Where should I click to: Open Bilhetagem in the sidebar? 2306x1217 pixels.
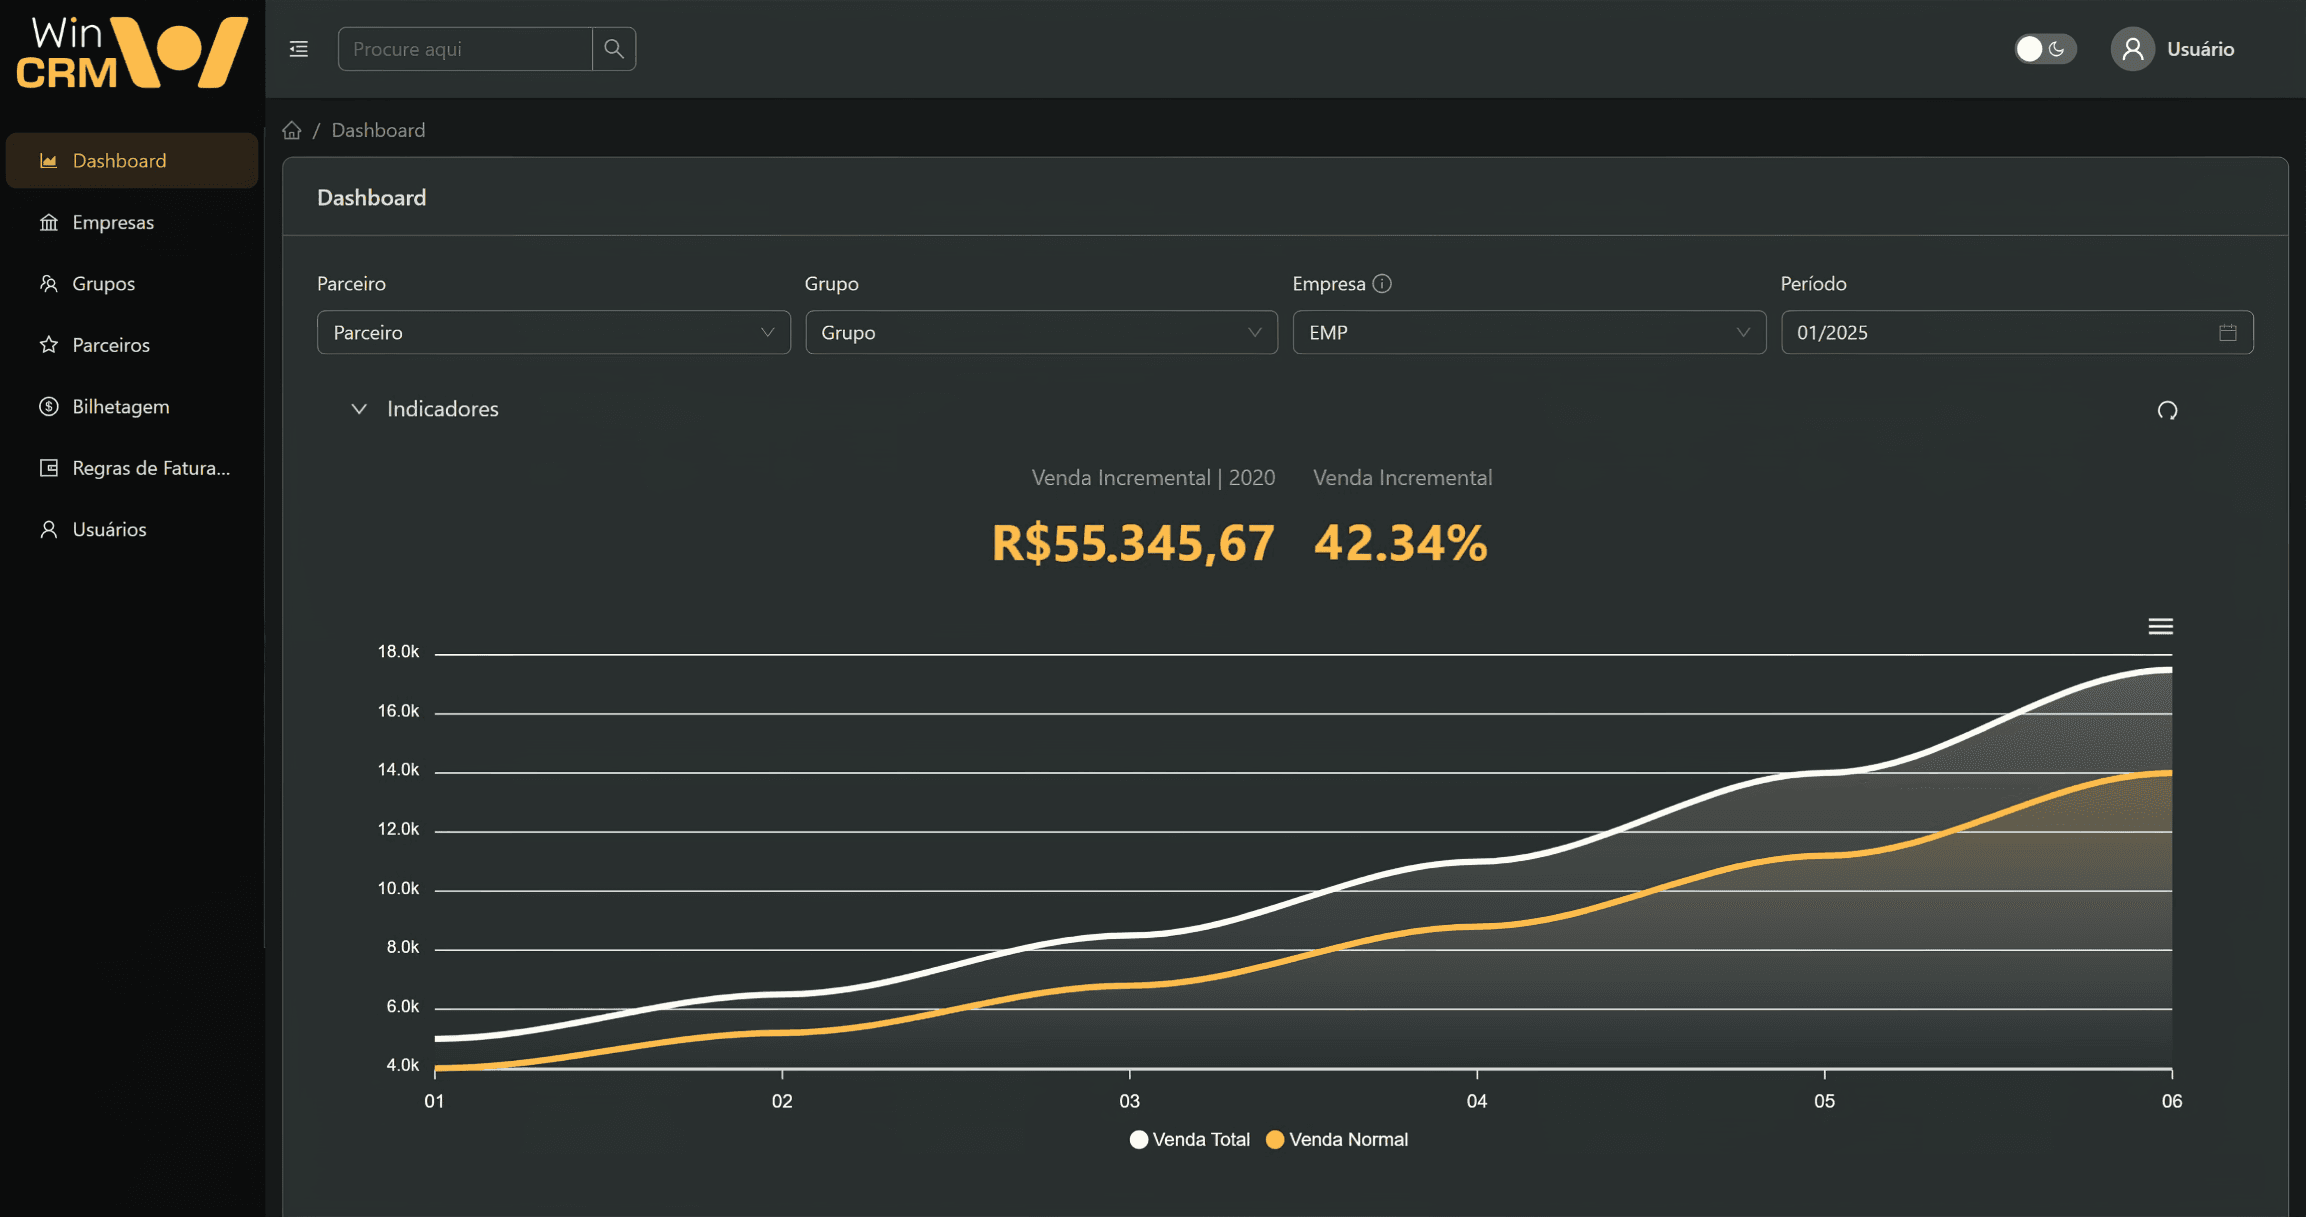pos(120,407)
